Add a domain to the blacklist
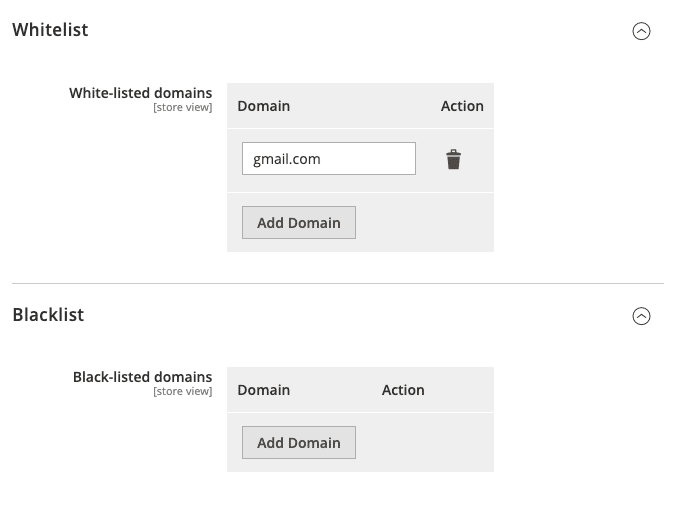Screen dimensions: 674x511 (298, 442)
